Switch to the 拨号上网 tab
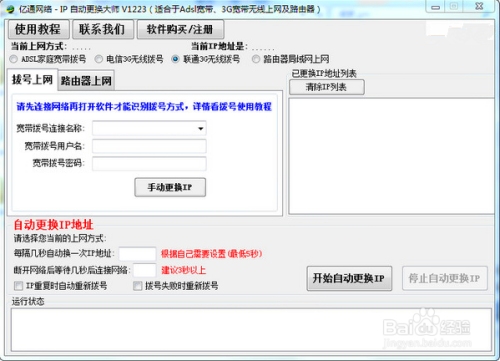The image size is (500, 361). point(32,79)
